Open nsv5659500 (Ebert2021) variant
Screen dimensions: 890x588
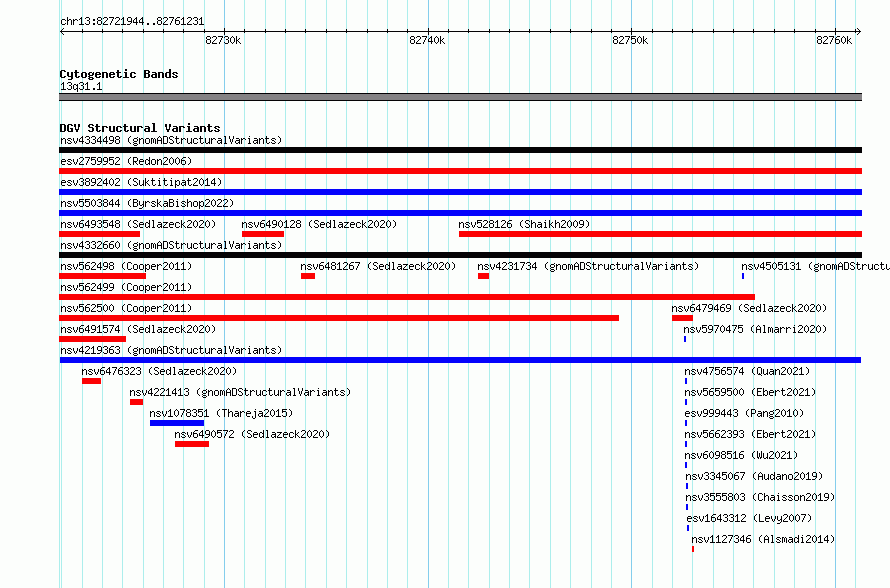click(x=750, y=392)
